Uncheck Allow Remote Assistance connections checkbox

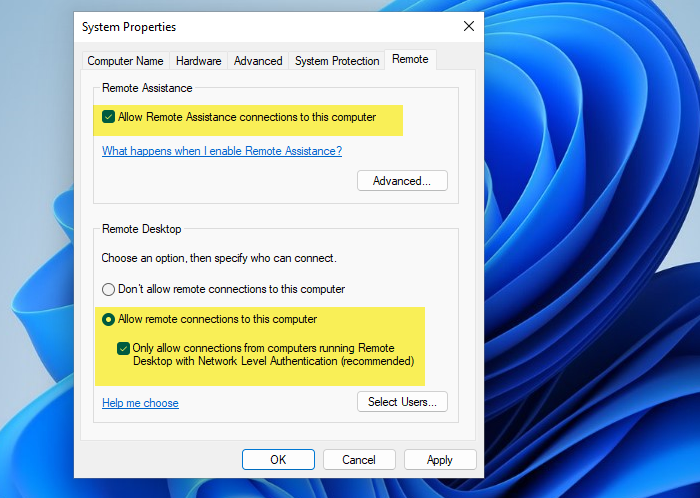pos(109,117)
